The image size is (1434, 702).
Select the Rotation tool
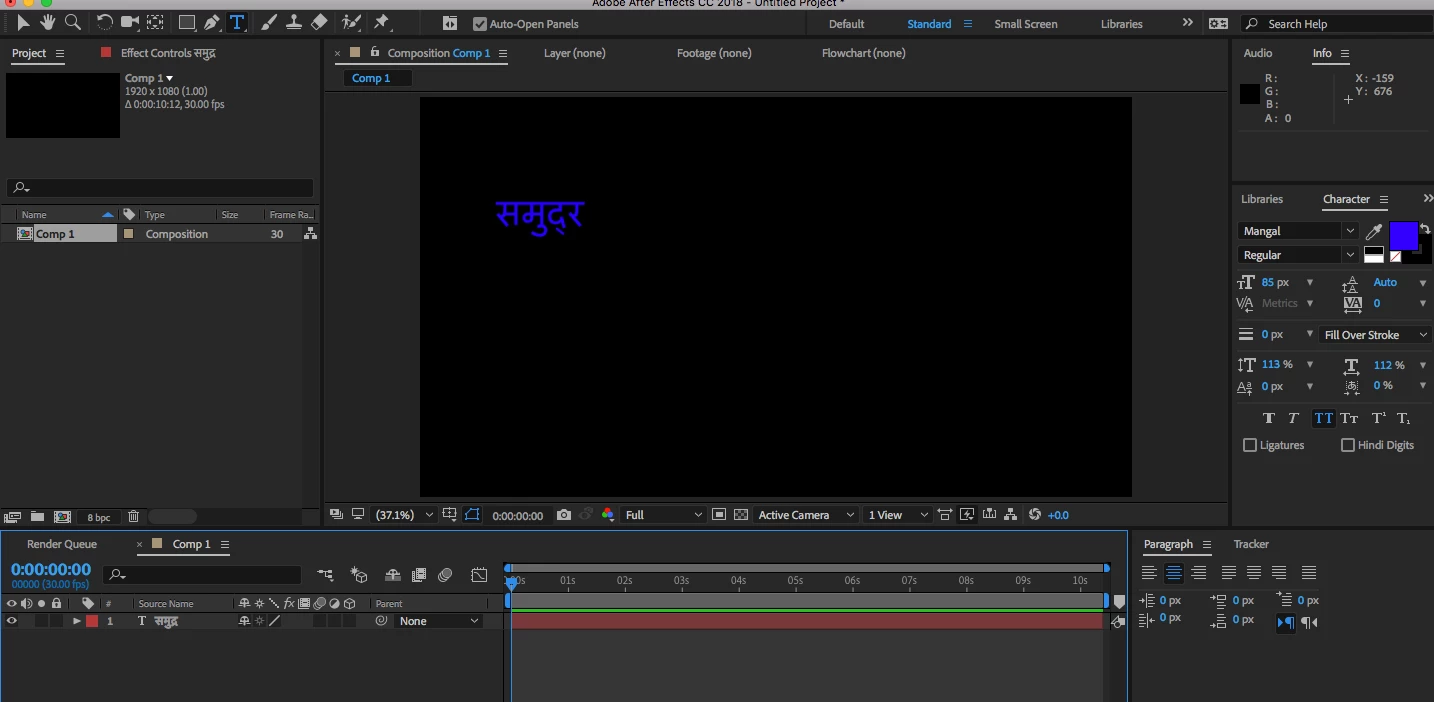[105, 22]
